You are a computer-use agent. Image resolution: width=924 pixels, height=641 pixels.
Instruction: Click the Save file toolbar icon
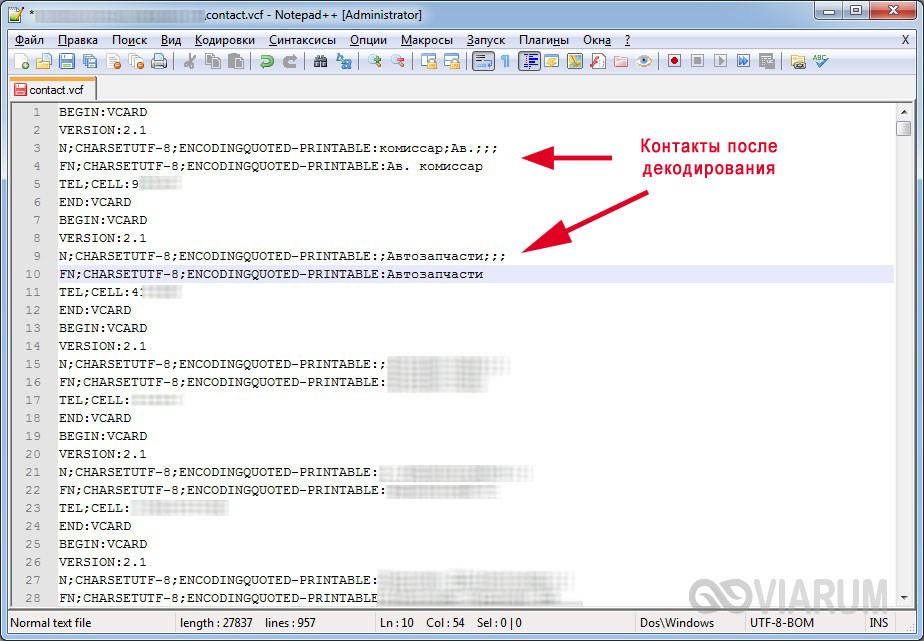click(67, 62)
